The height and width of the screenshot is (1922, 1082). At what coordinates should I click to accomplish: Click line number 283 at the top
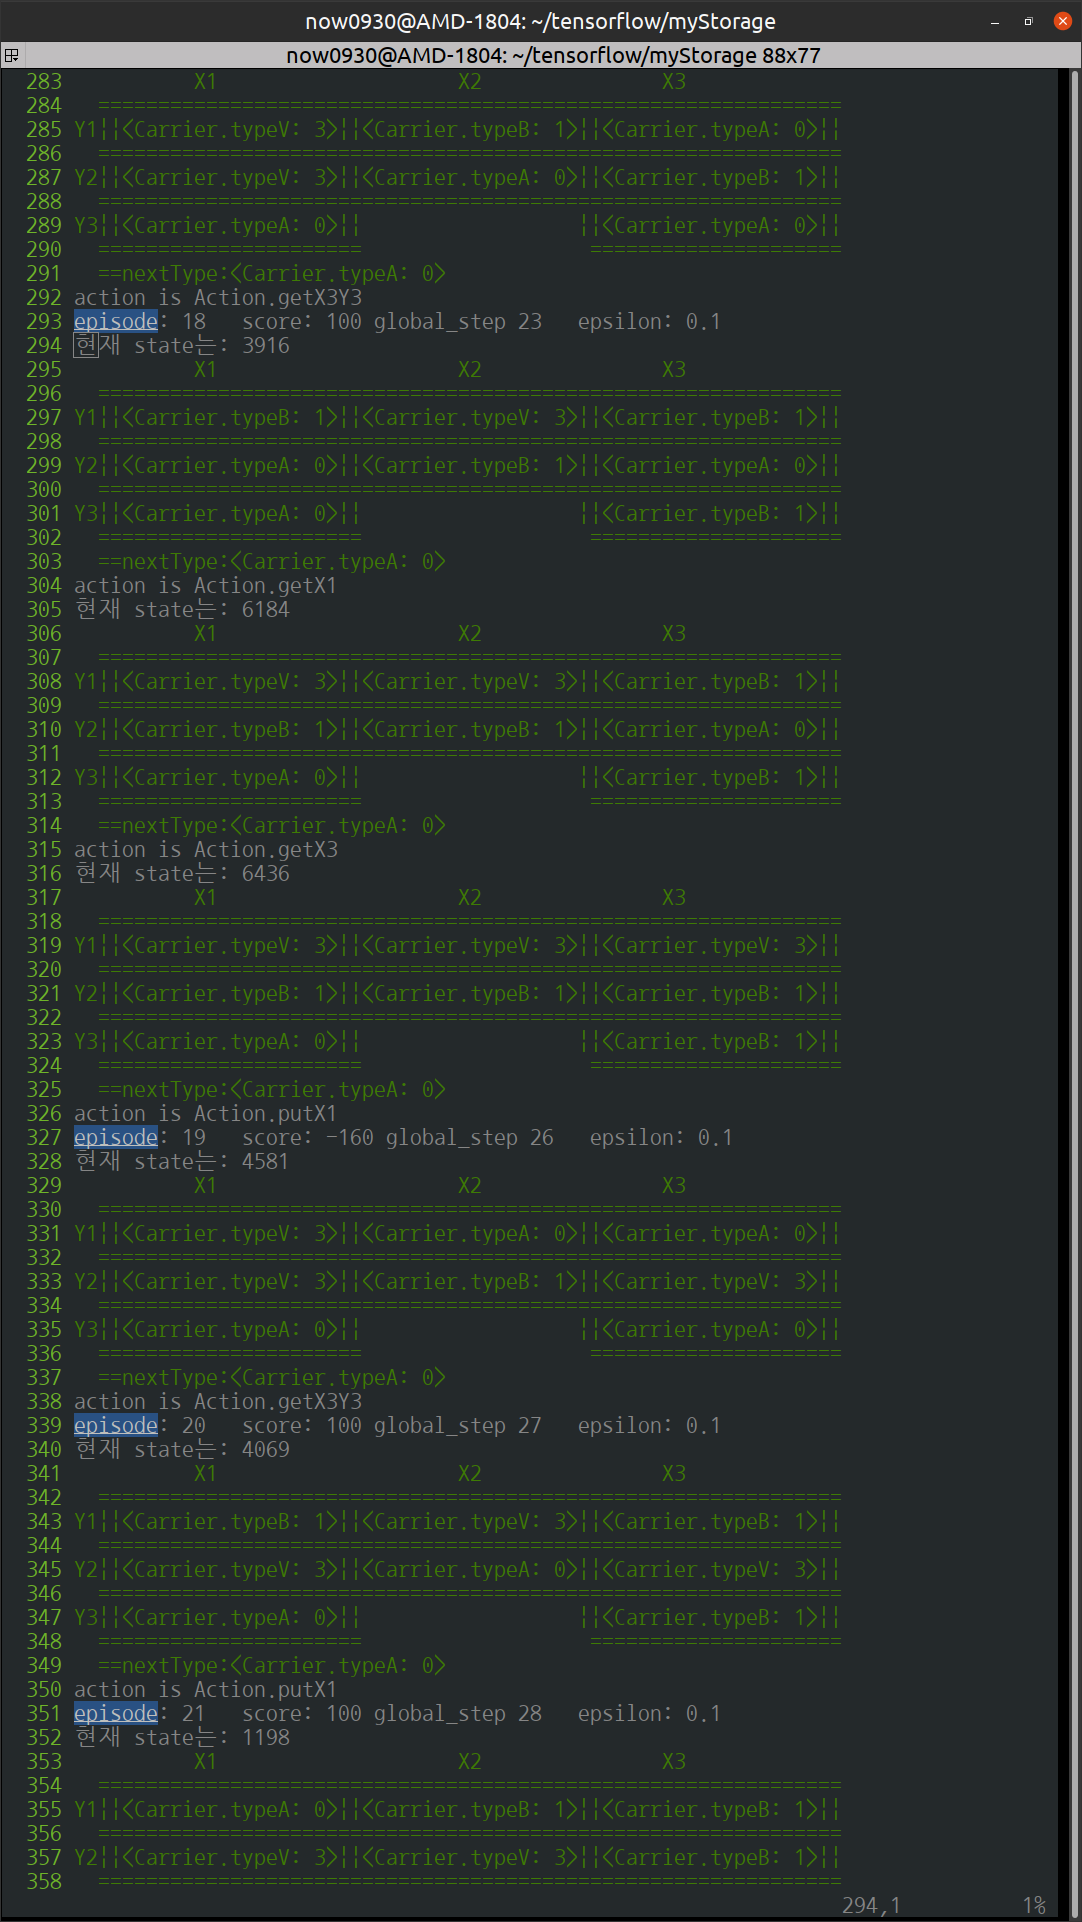pyautogui.click(x=44, y=81)
